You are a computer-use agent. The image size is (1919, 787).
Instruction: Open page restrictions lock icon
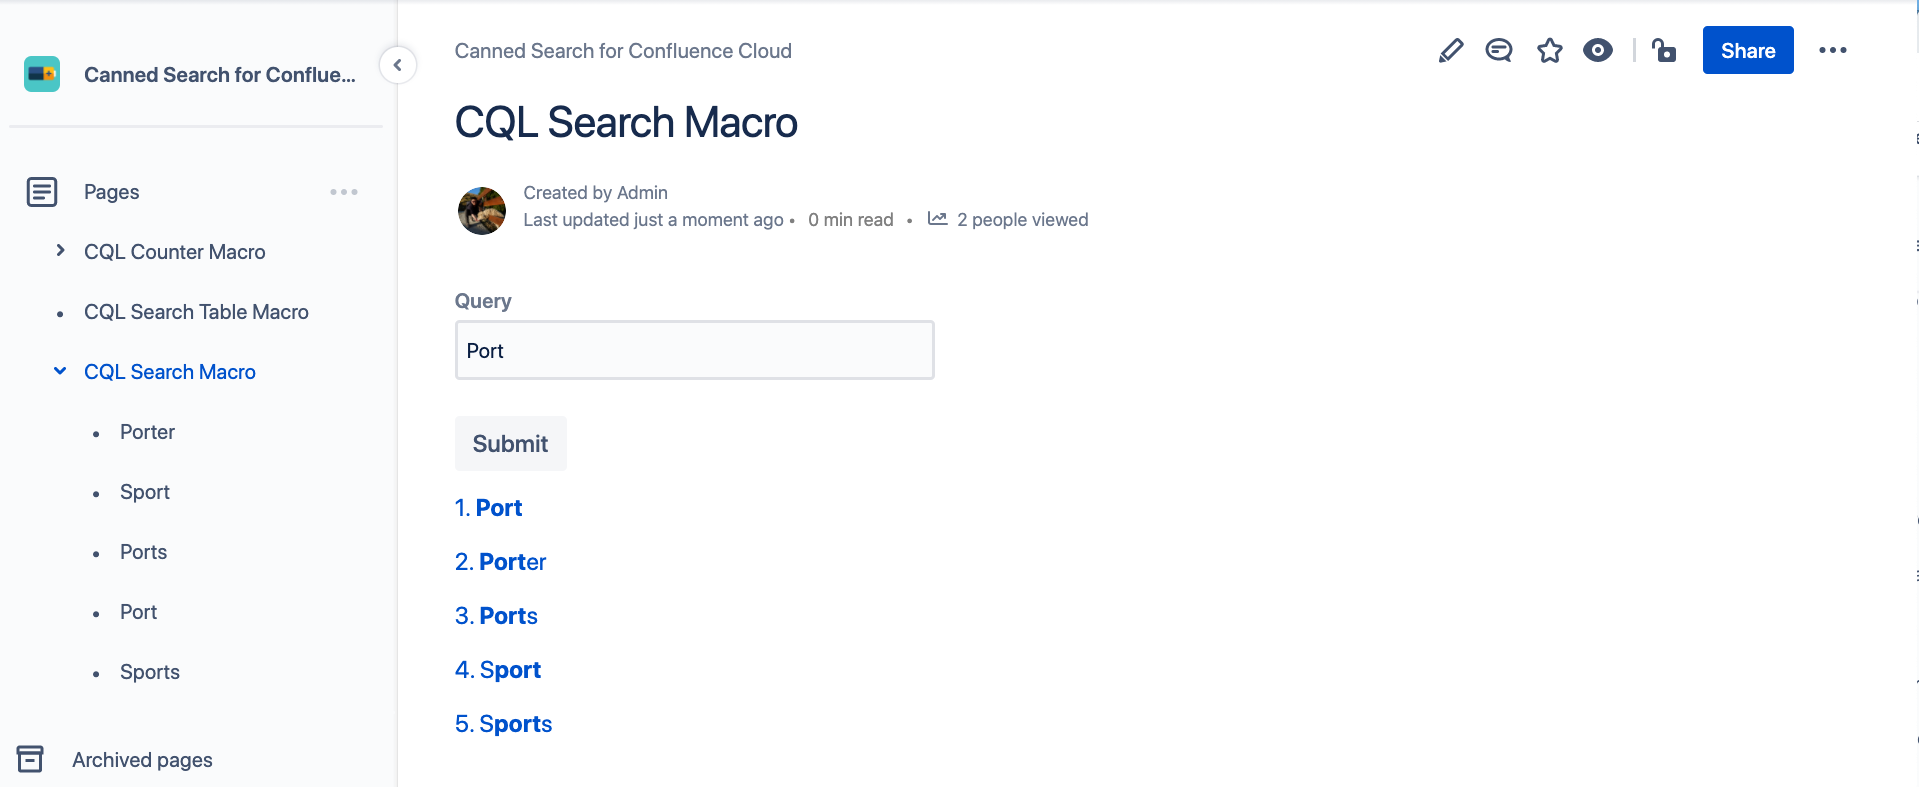tap(1664, 50)
